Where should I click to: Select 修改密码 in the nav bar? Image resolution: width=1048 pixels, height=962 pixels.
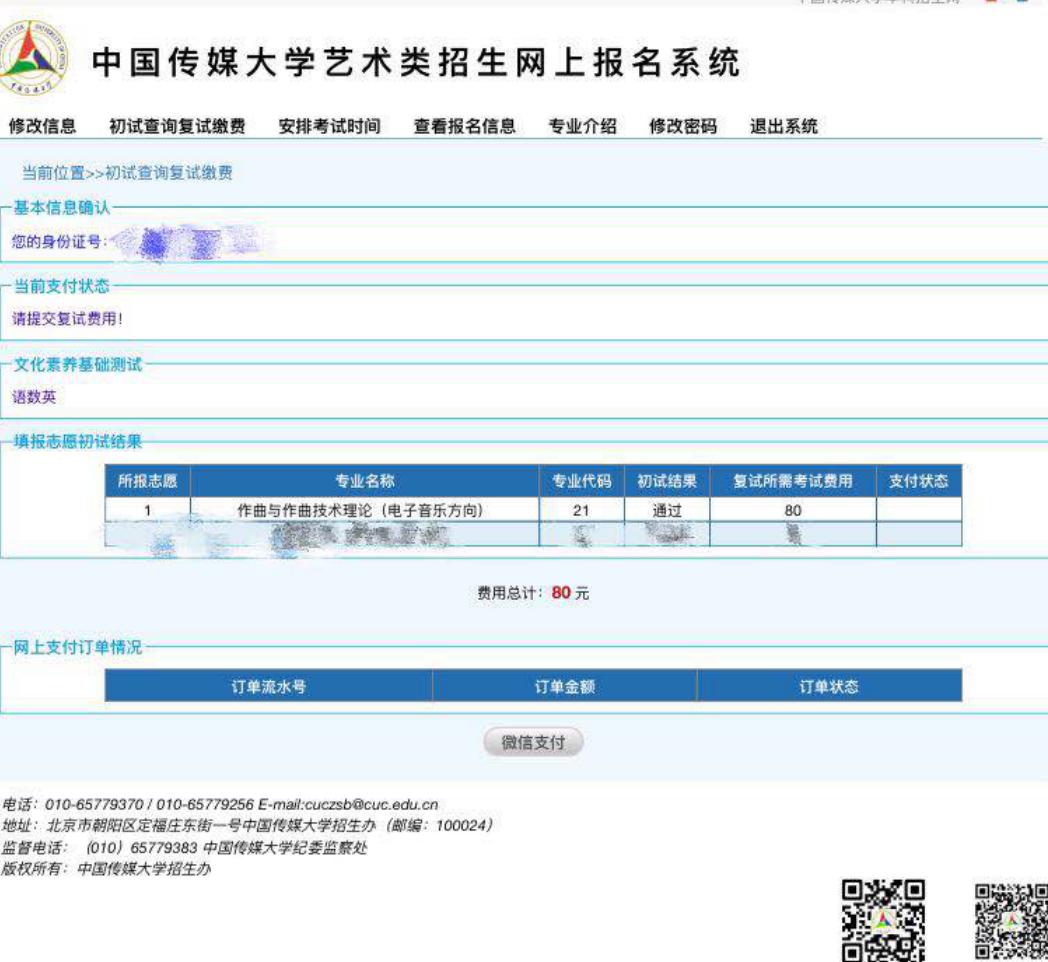click(683, 126)
